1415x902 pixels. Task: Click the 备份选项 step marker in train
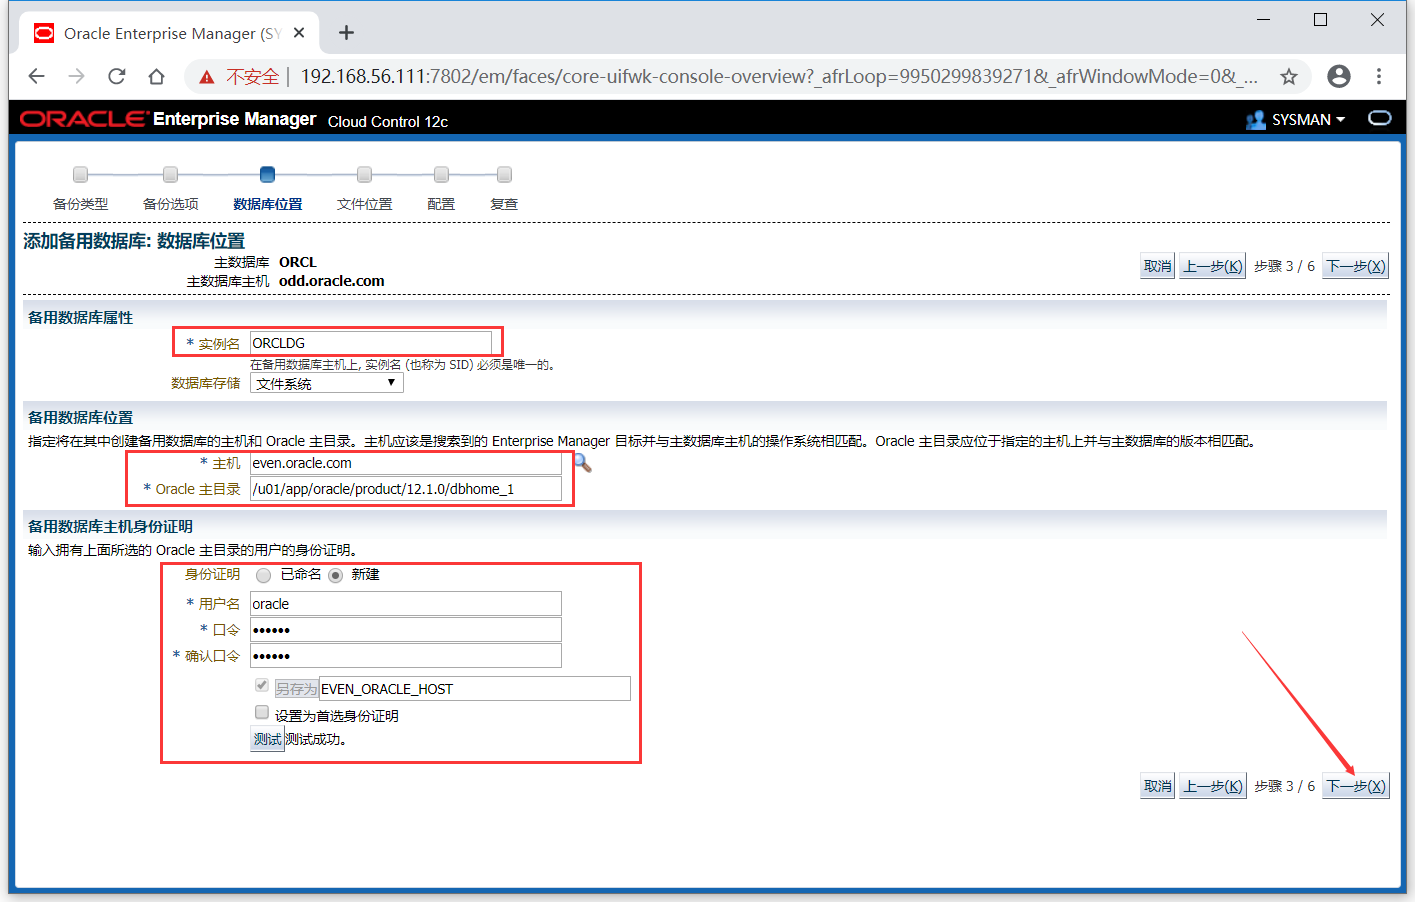tap(171, 174)
